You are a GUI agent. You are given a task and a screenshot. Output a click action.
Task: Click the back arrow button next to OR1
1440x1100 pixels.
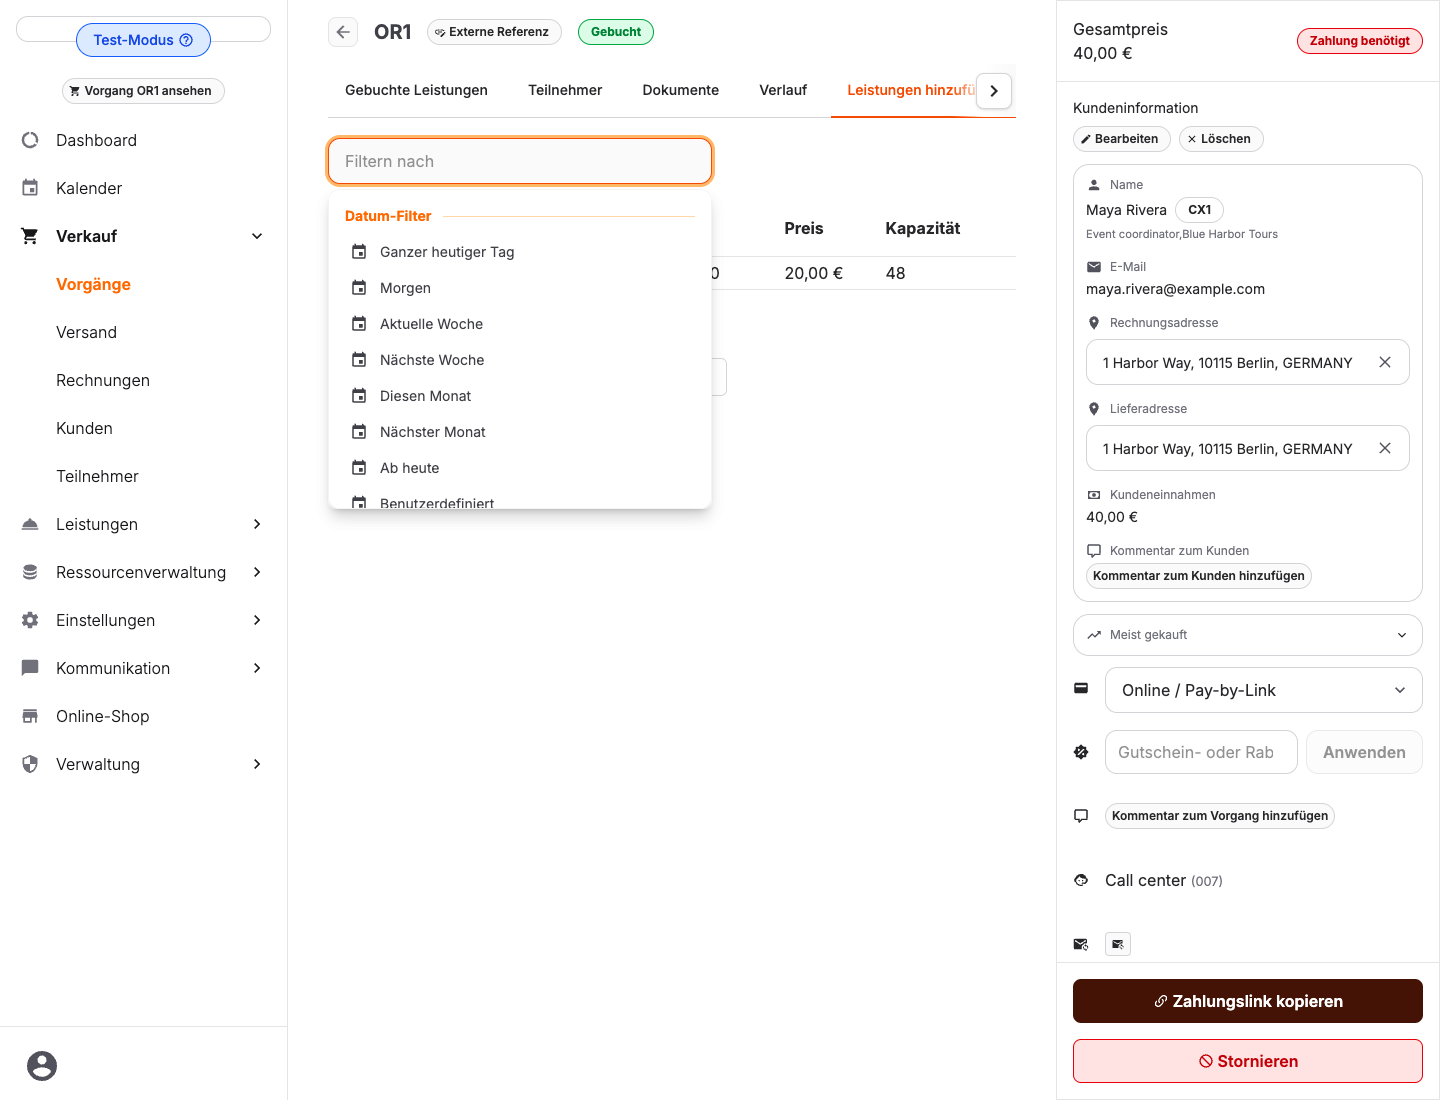(343, 32)
